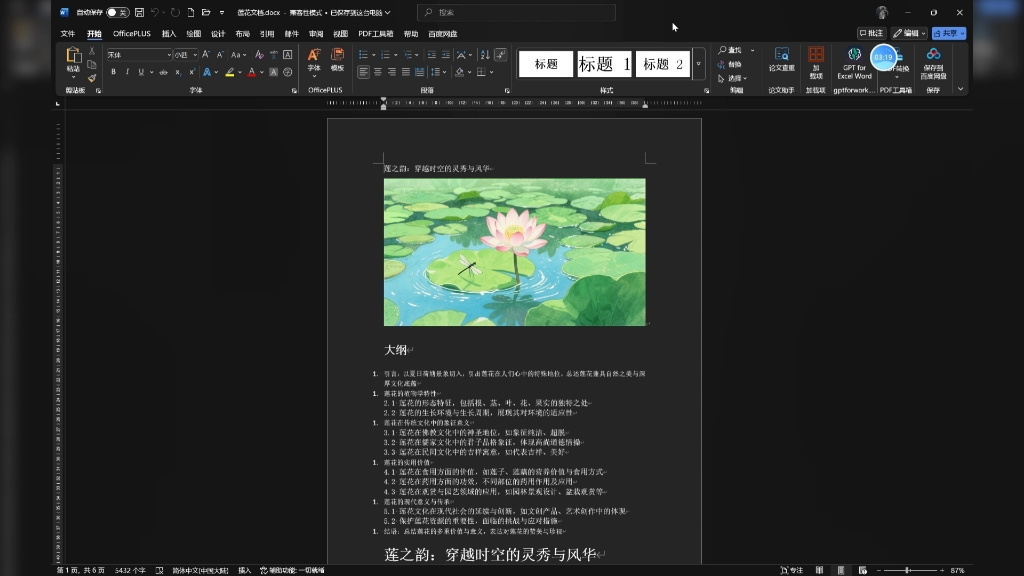Launch GPT for Excel Word add-in
1024x576 pixels.
coord(854,63)
